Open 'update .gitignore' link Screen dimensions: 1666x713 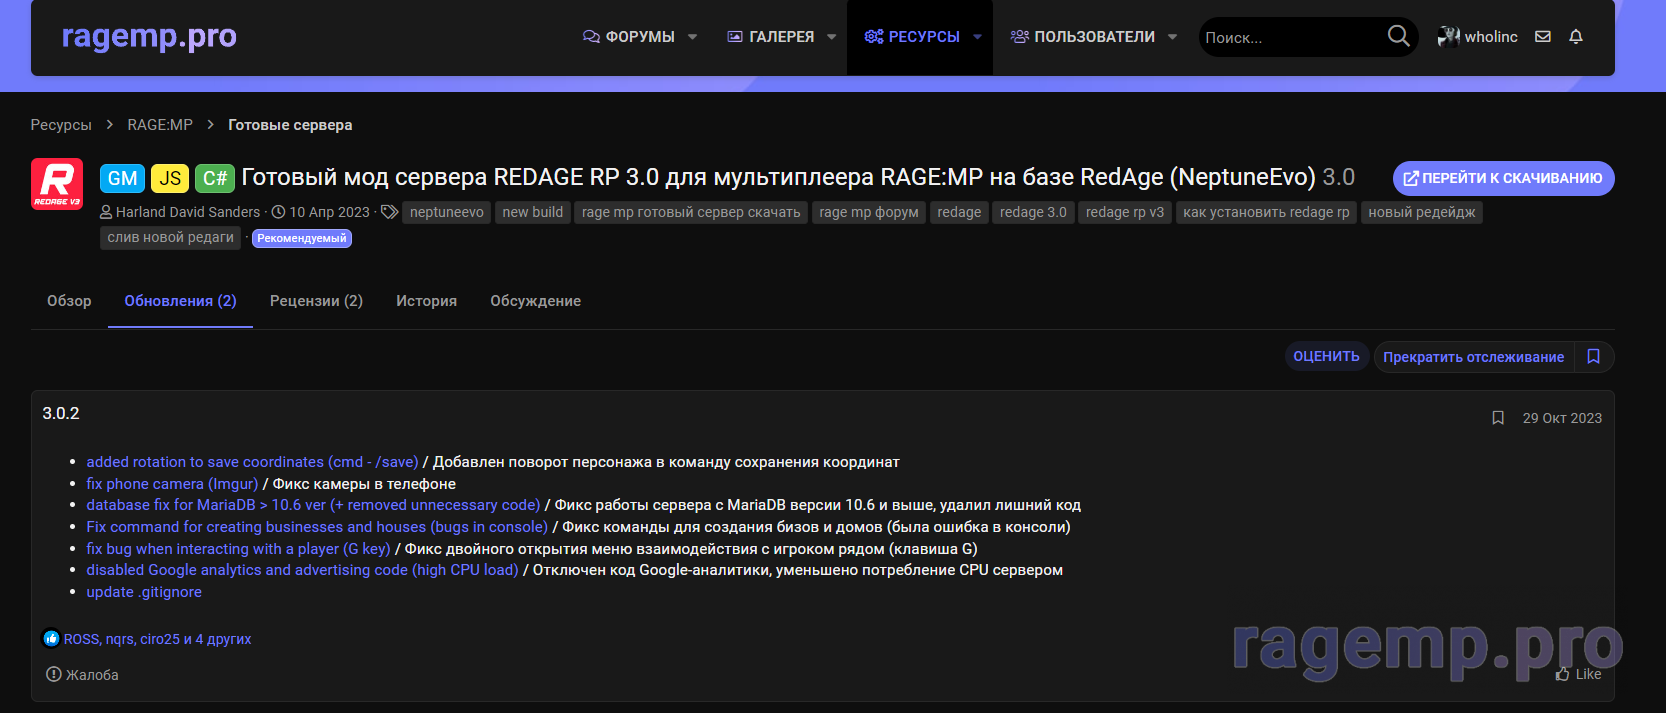coord(144,592)
